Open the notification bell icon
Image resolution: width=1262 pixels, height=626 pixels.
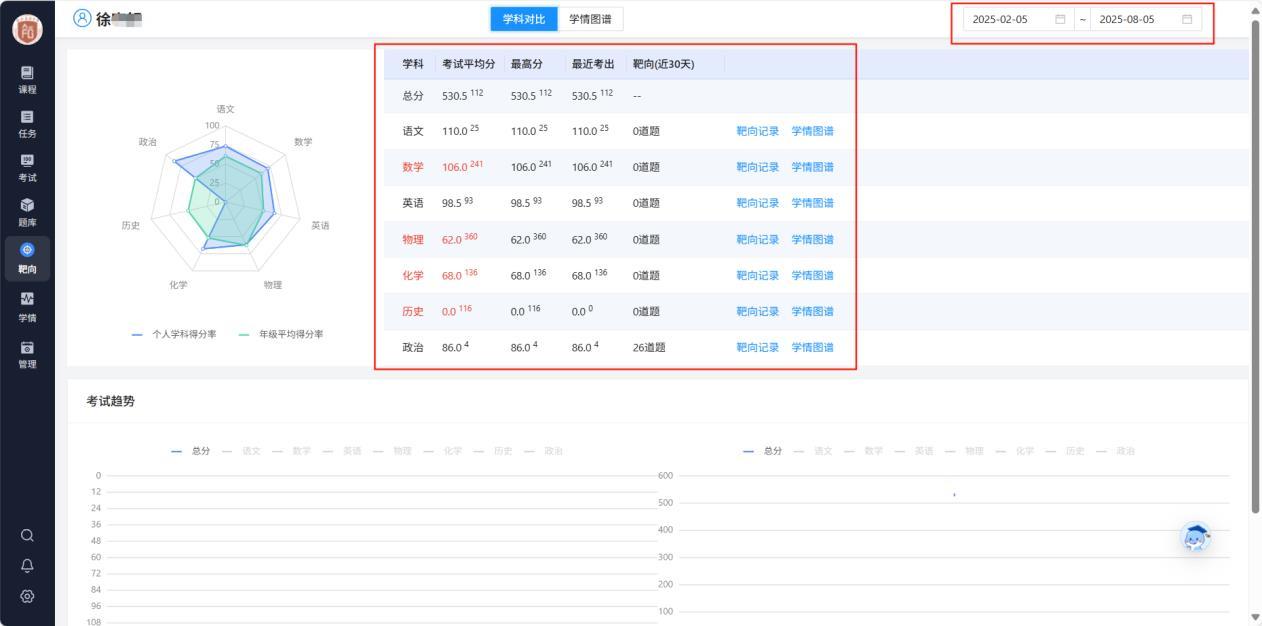tap(27, 565)
